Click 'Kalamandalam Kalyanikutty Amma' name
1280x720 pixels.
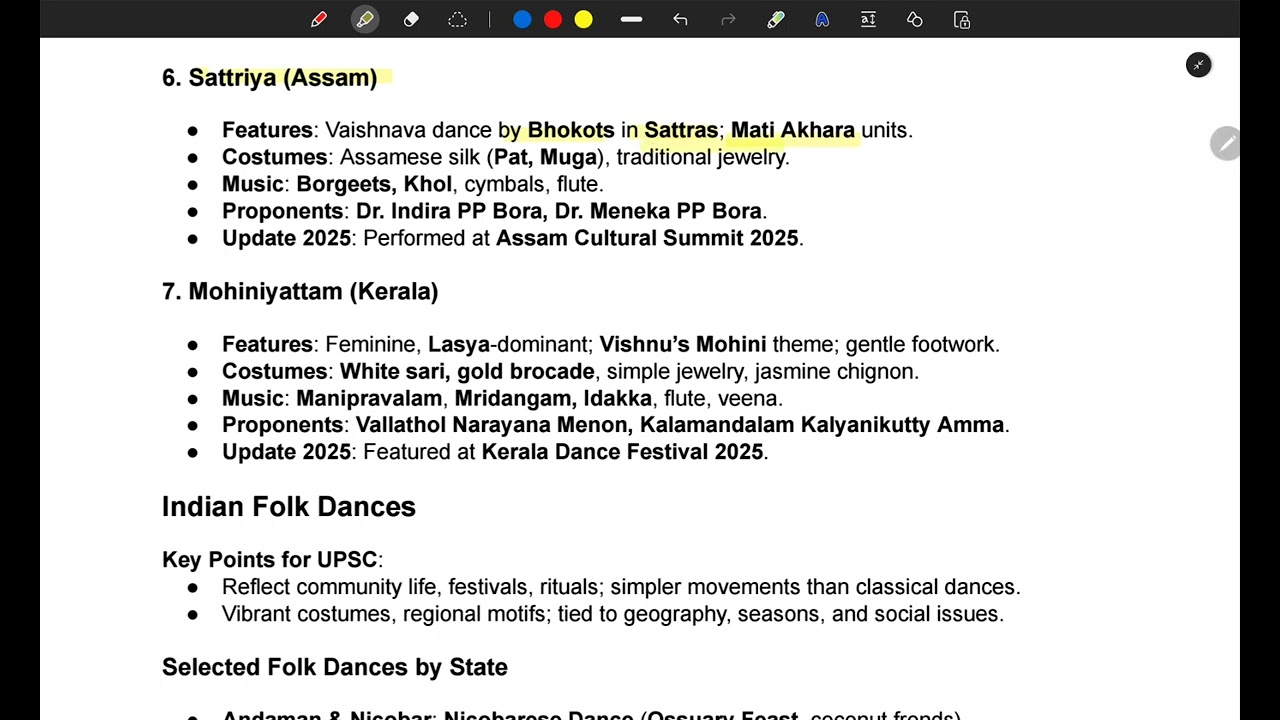(x=822, y=425)
